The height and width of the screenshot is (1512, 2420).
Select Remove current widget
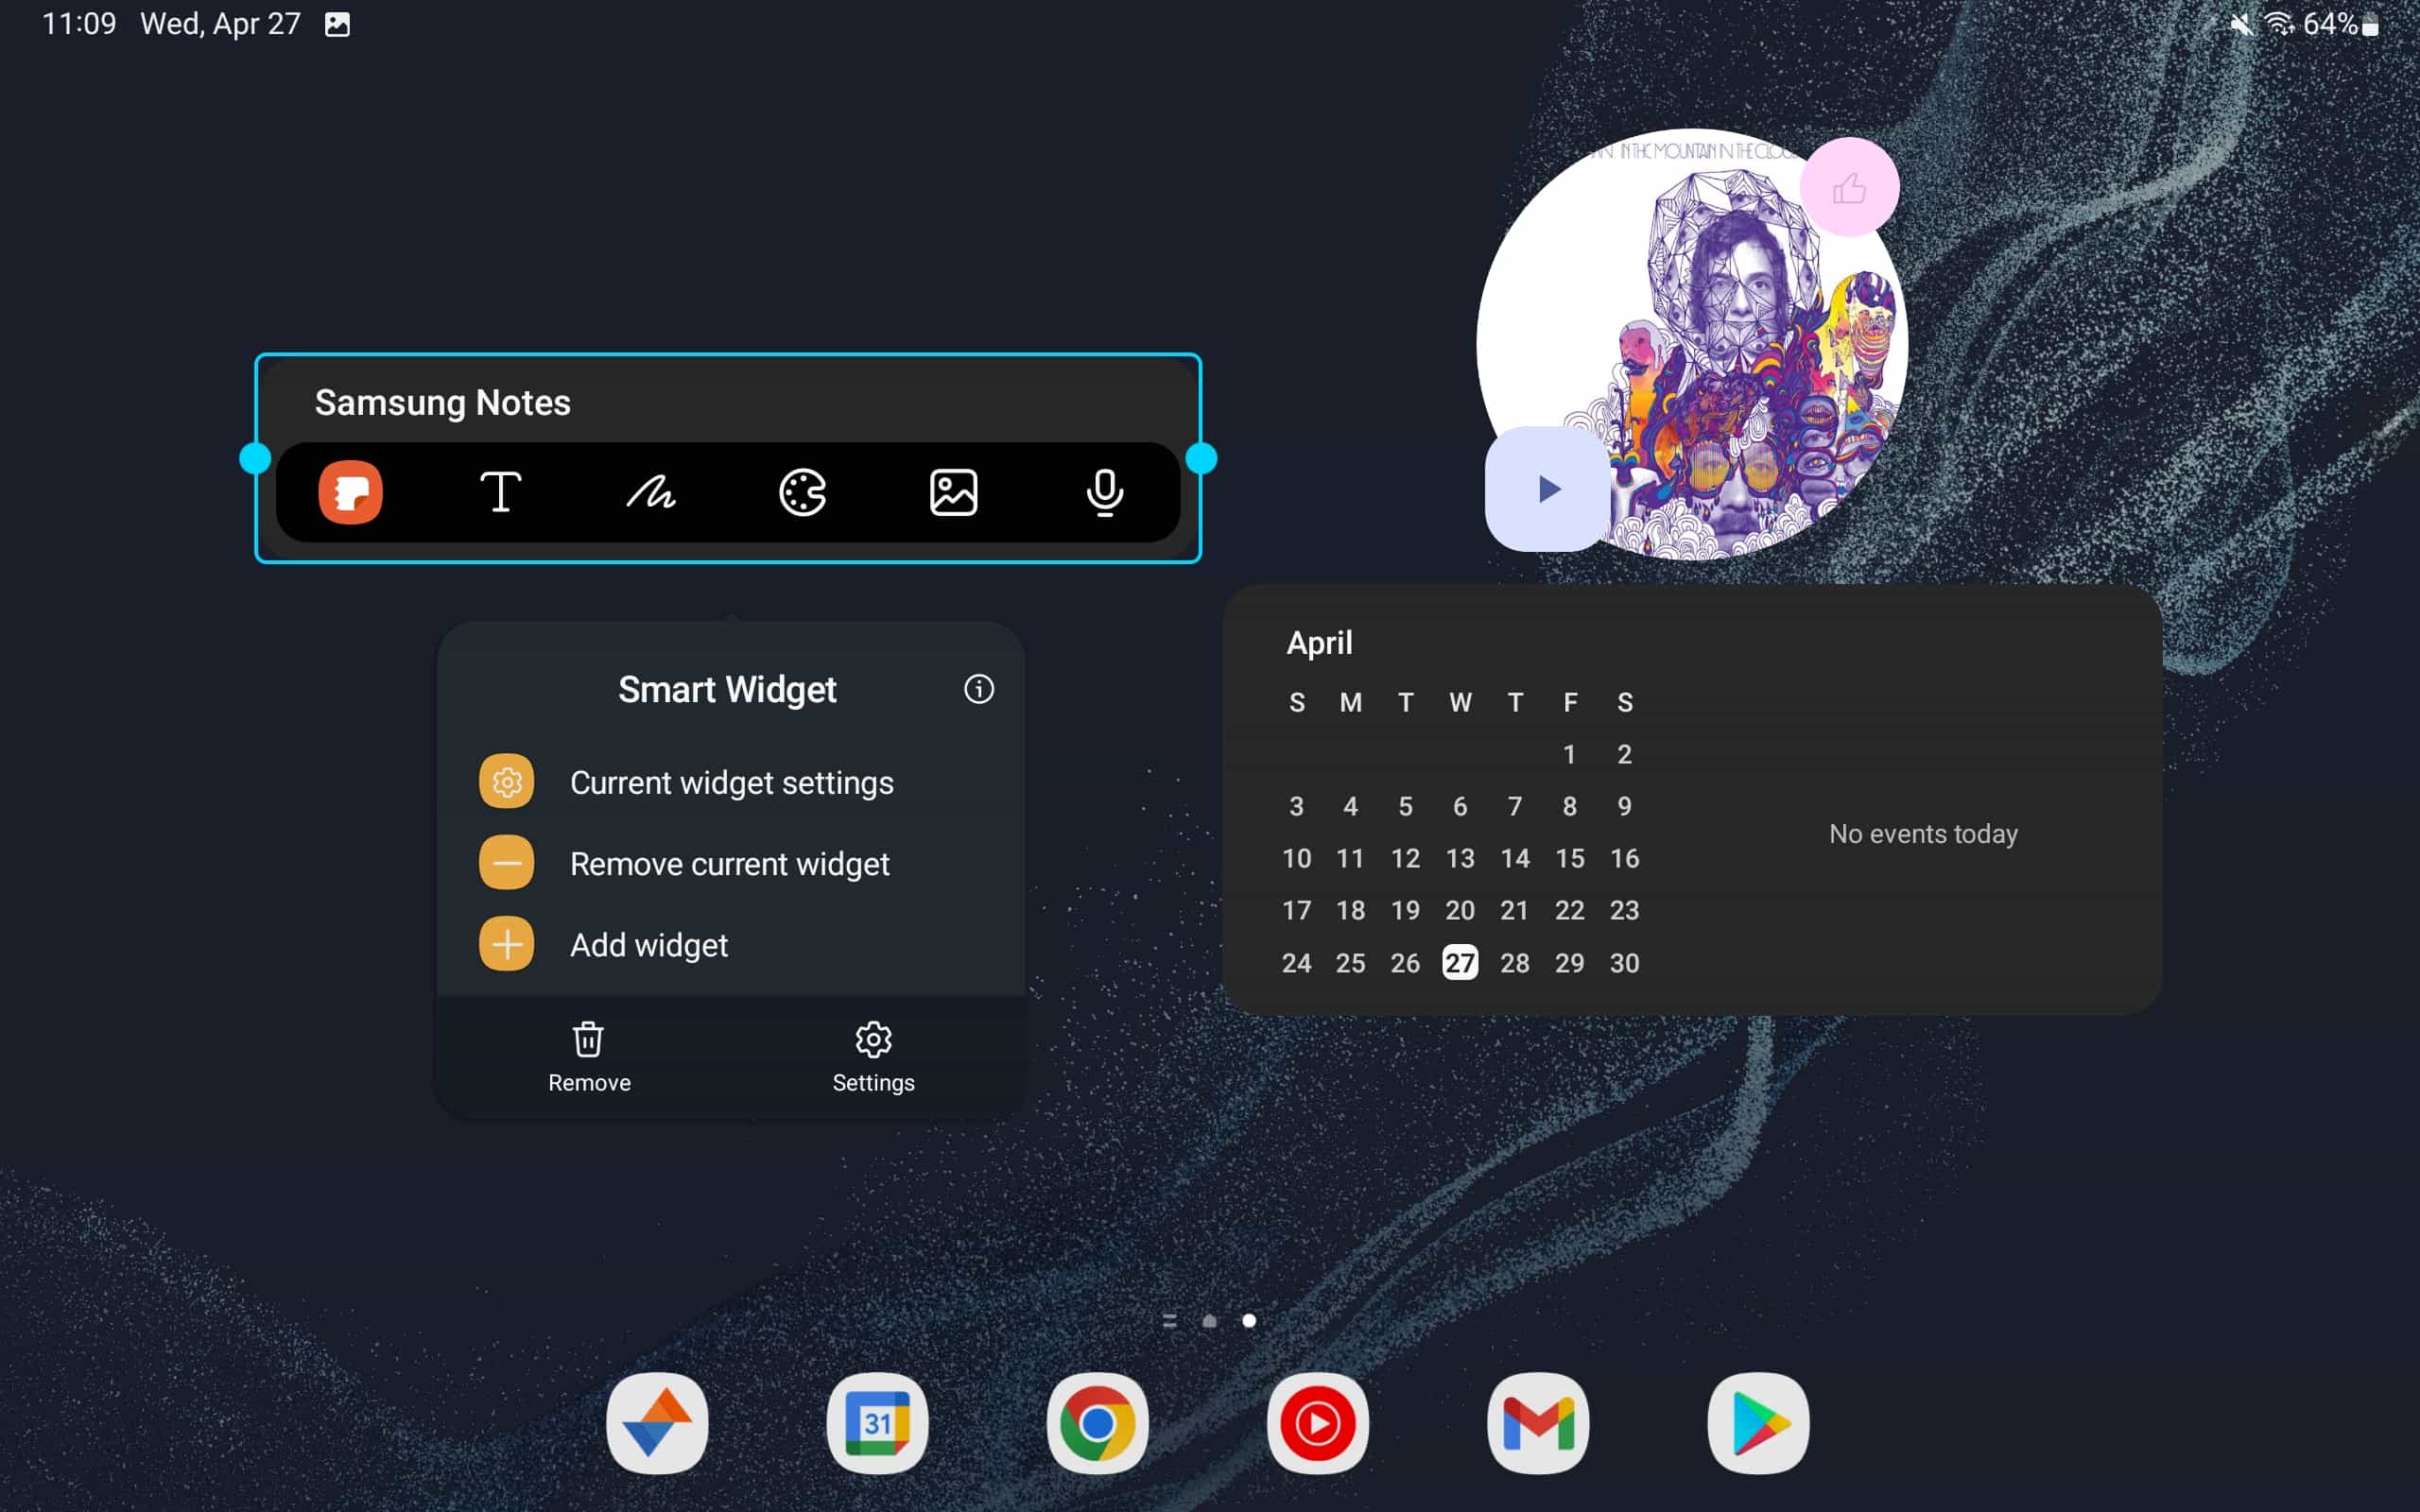click(x=729, y=863)
